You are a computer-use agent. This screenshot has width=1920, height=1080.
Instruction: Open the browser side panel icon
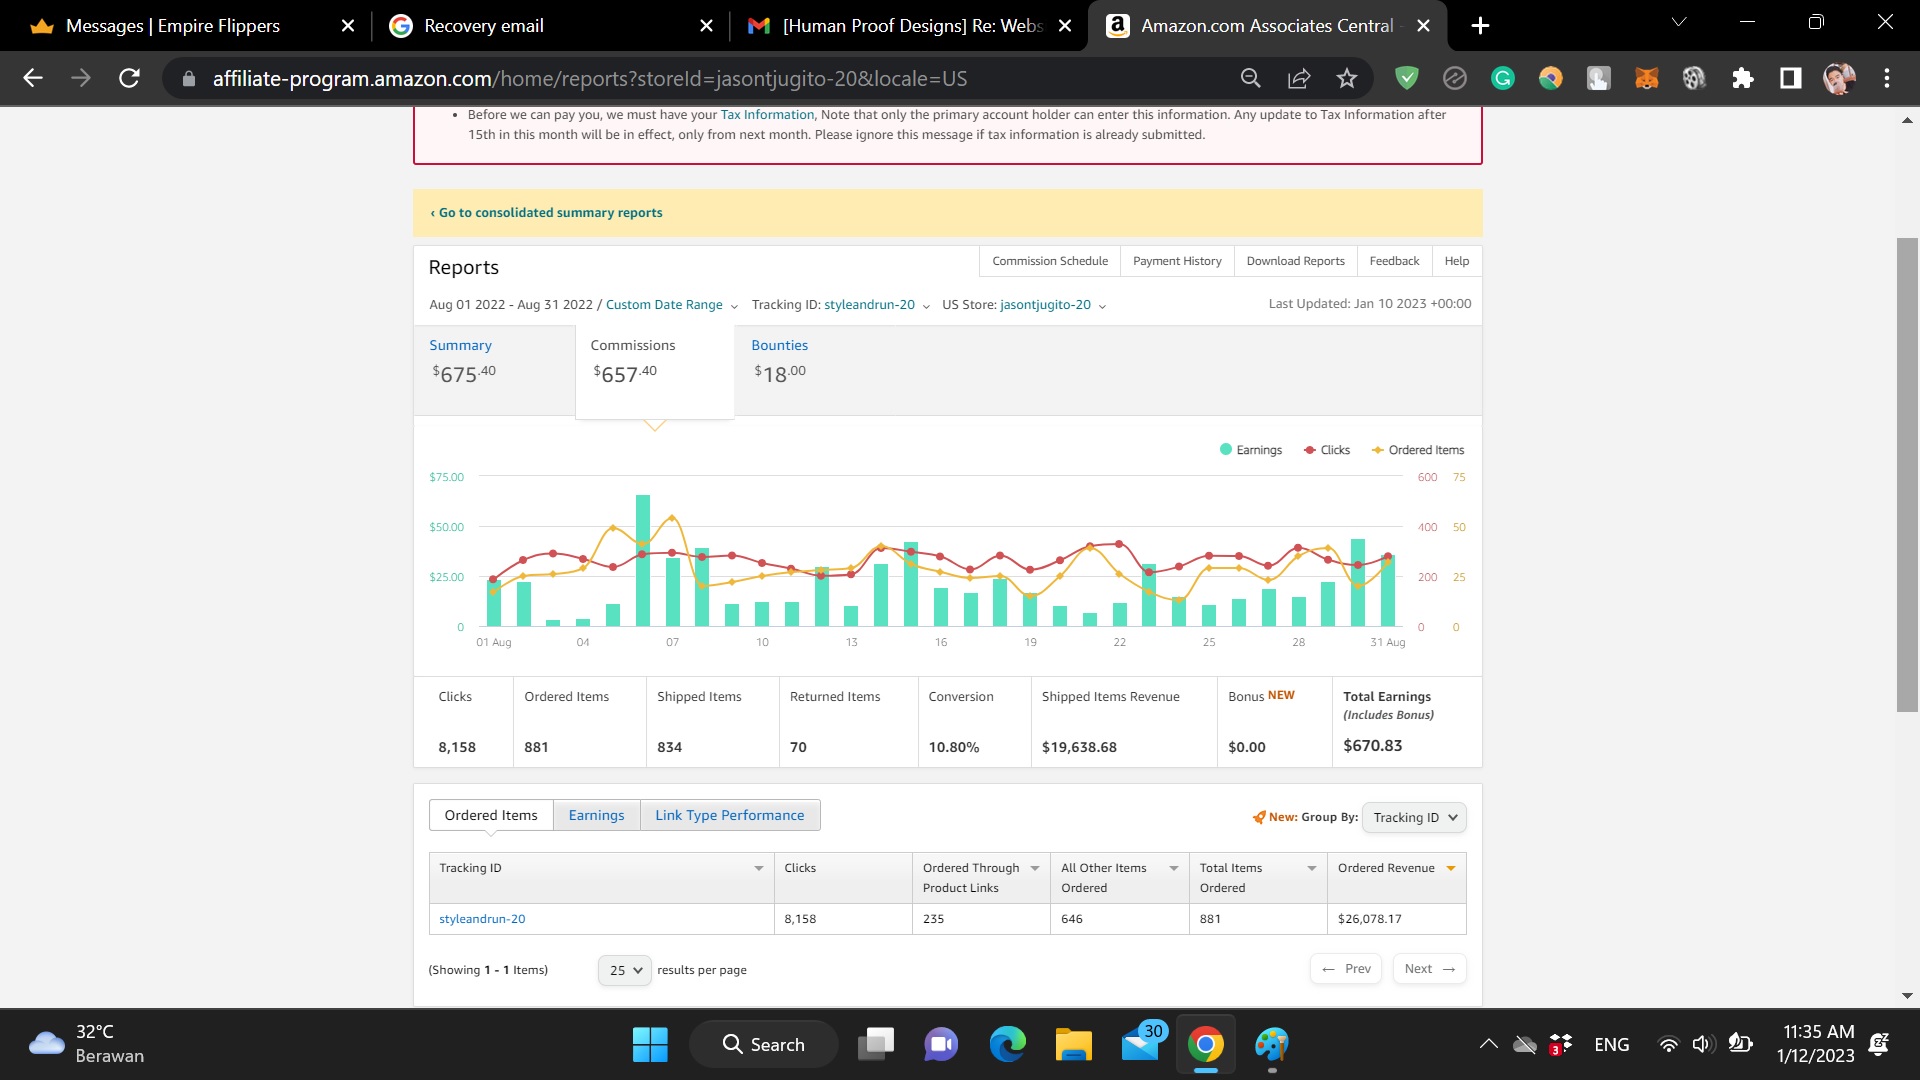(x=1790, y=78)
